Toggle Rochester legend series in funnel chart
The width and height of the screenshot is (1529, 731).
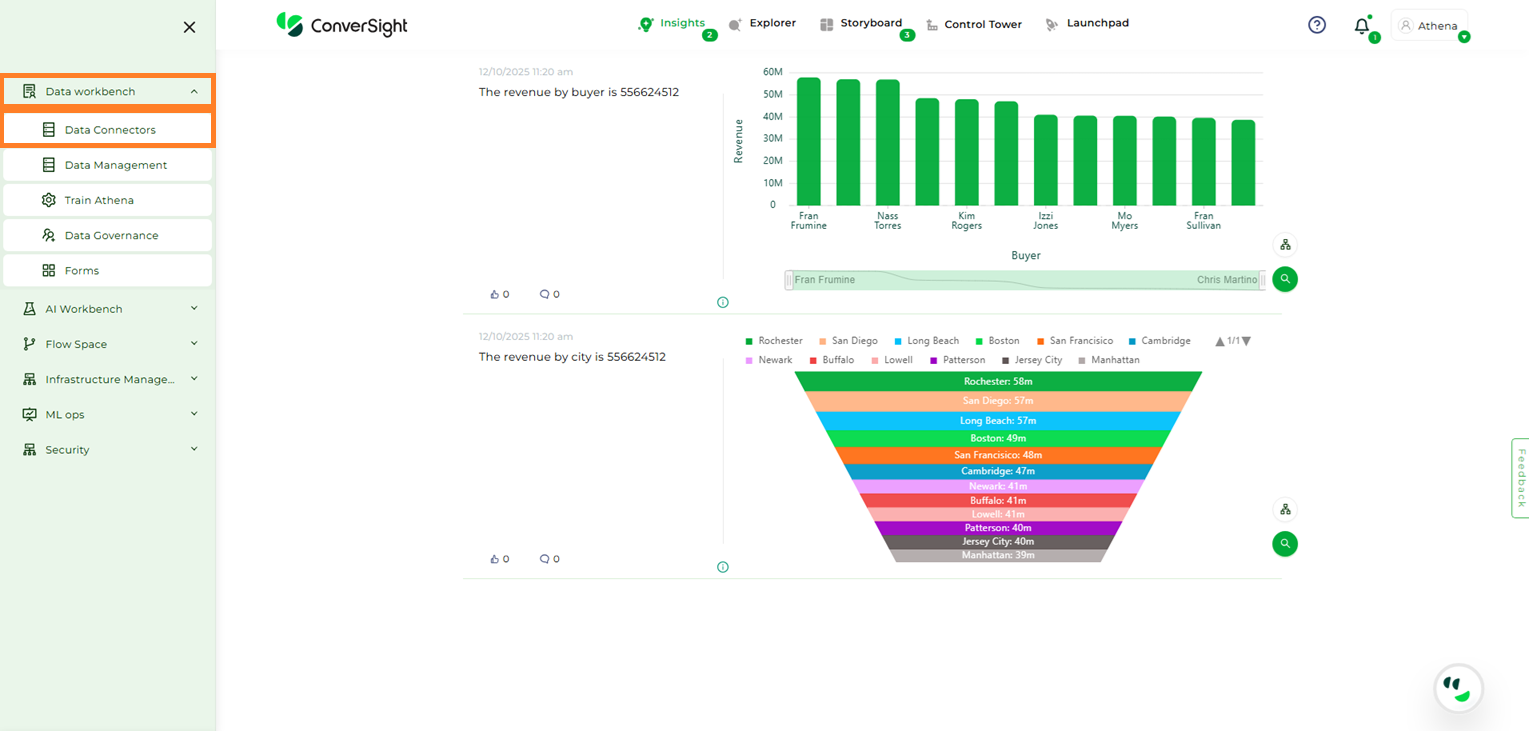click(x=774, y=341)
